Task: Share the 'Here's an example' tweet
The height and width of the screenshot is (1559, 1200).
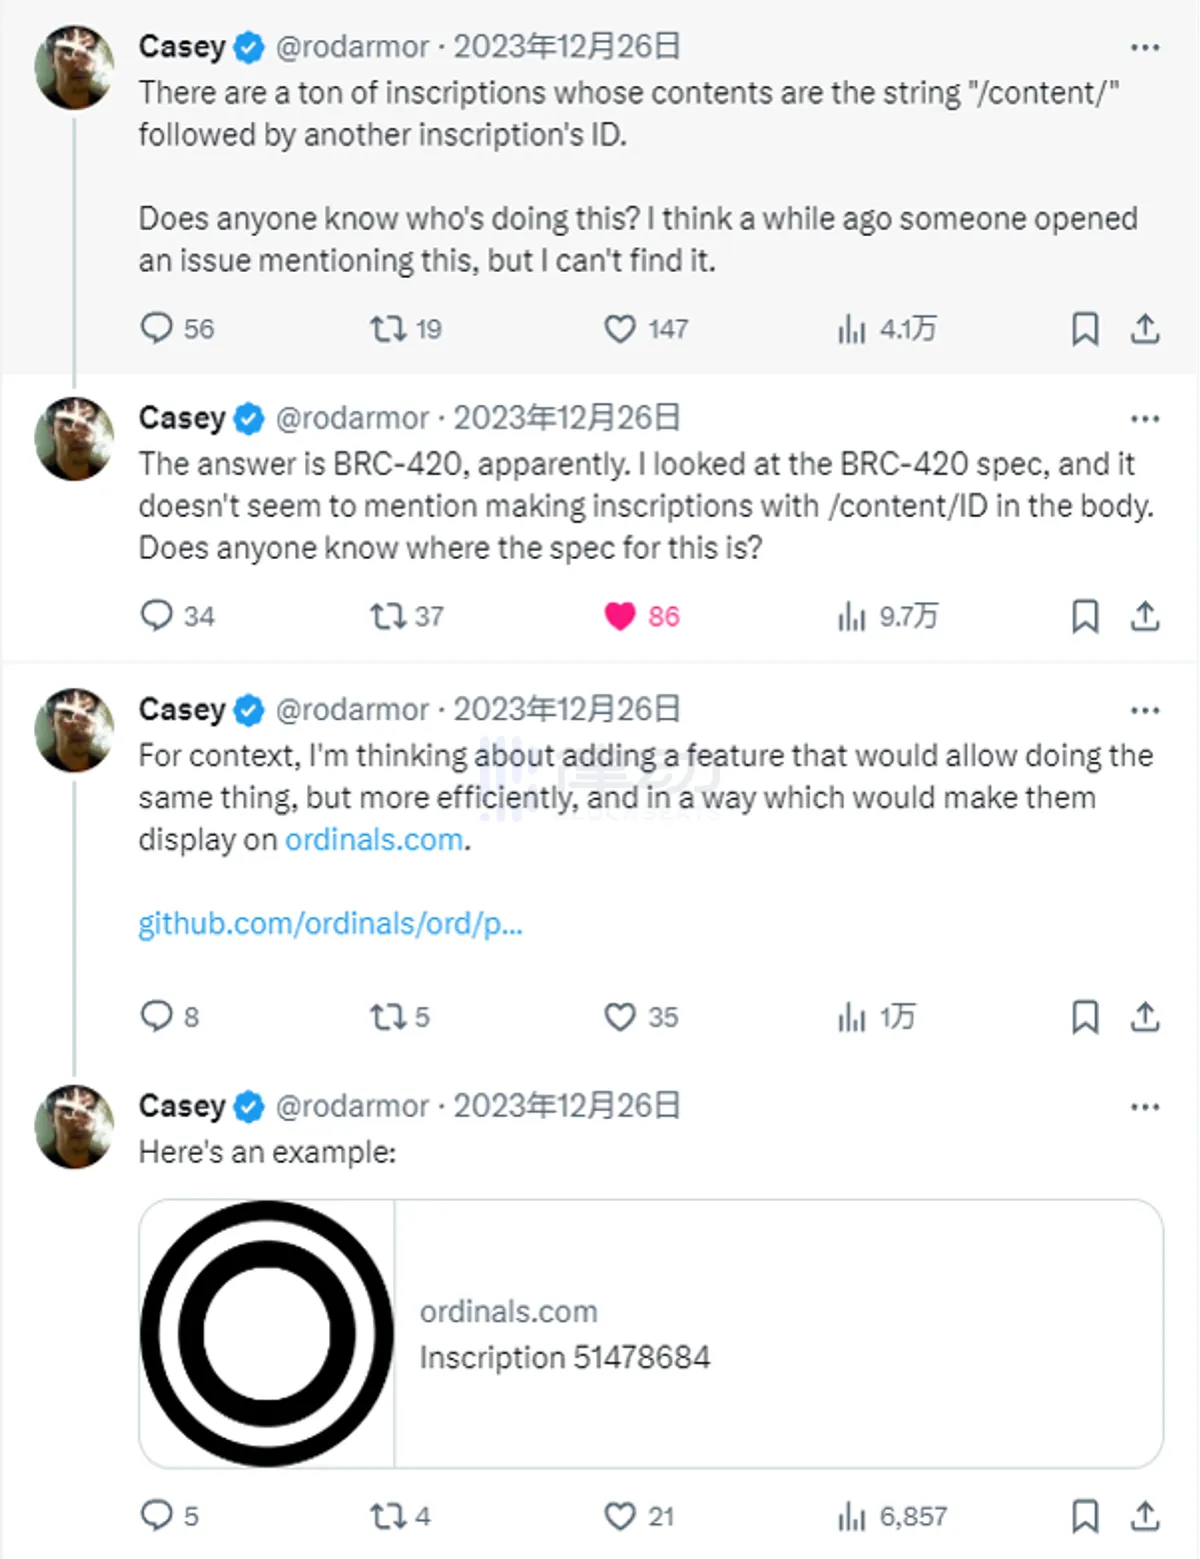Action: 1145,1516
